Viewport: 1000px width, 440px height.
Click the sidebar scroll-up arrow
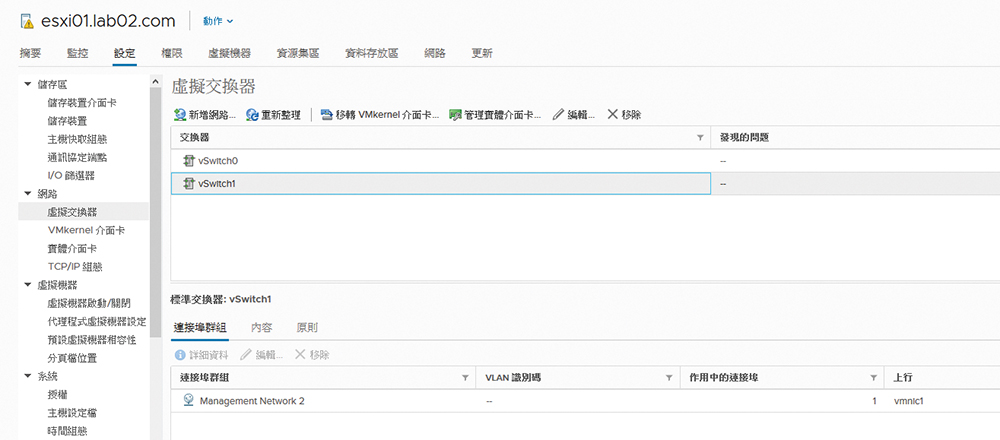(x=156, y=81)
